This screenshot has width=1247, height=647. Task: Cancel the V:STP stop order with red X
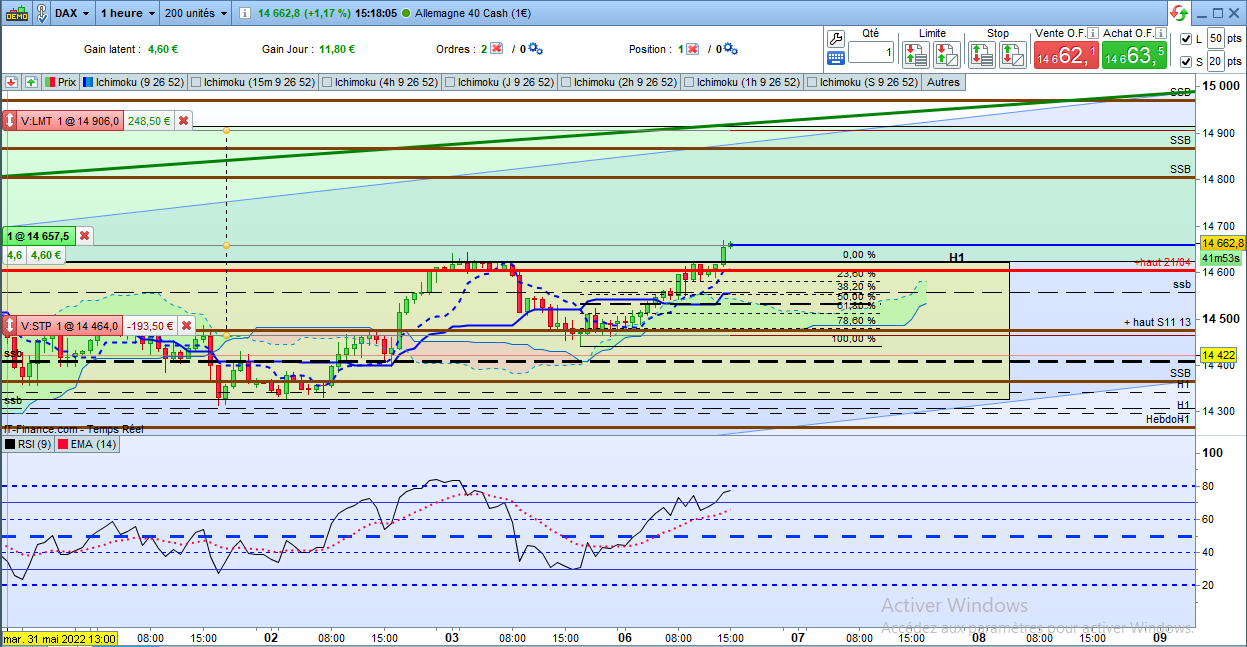coord(184,326)
